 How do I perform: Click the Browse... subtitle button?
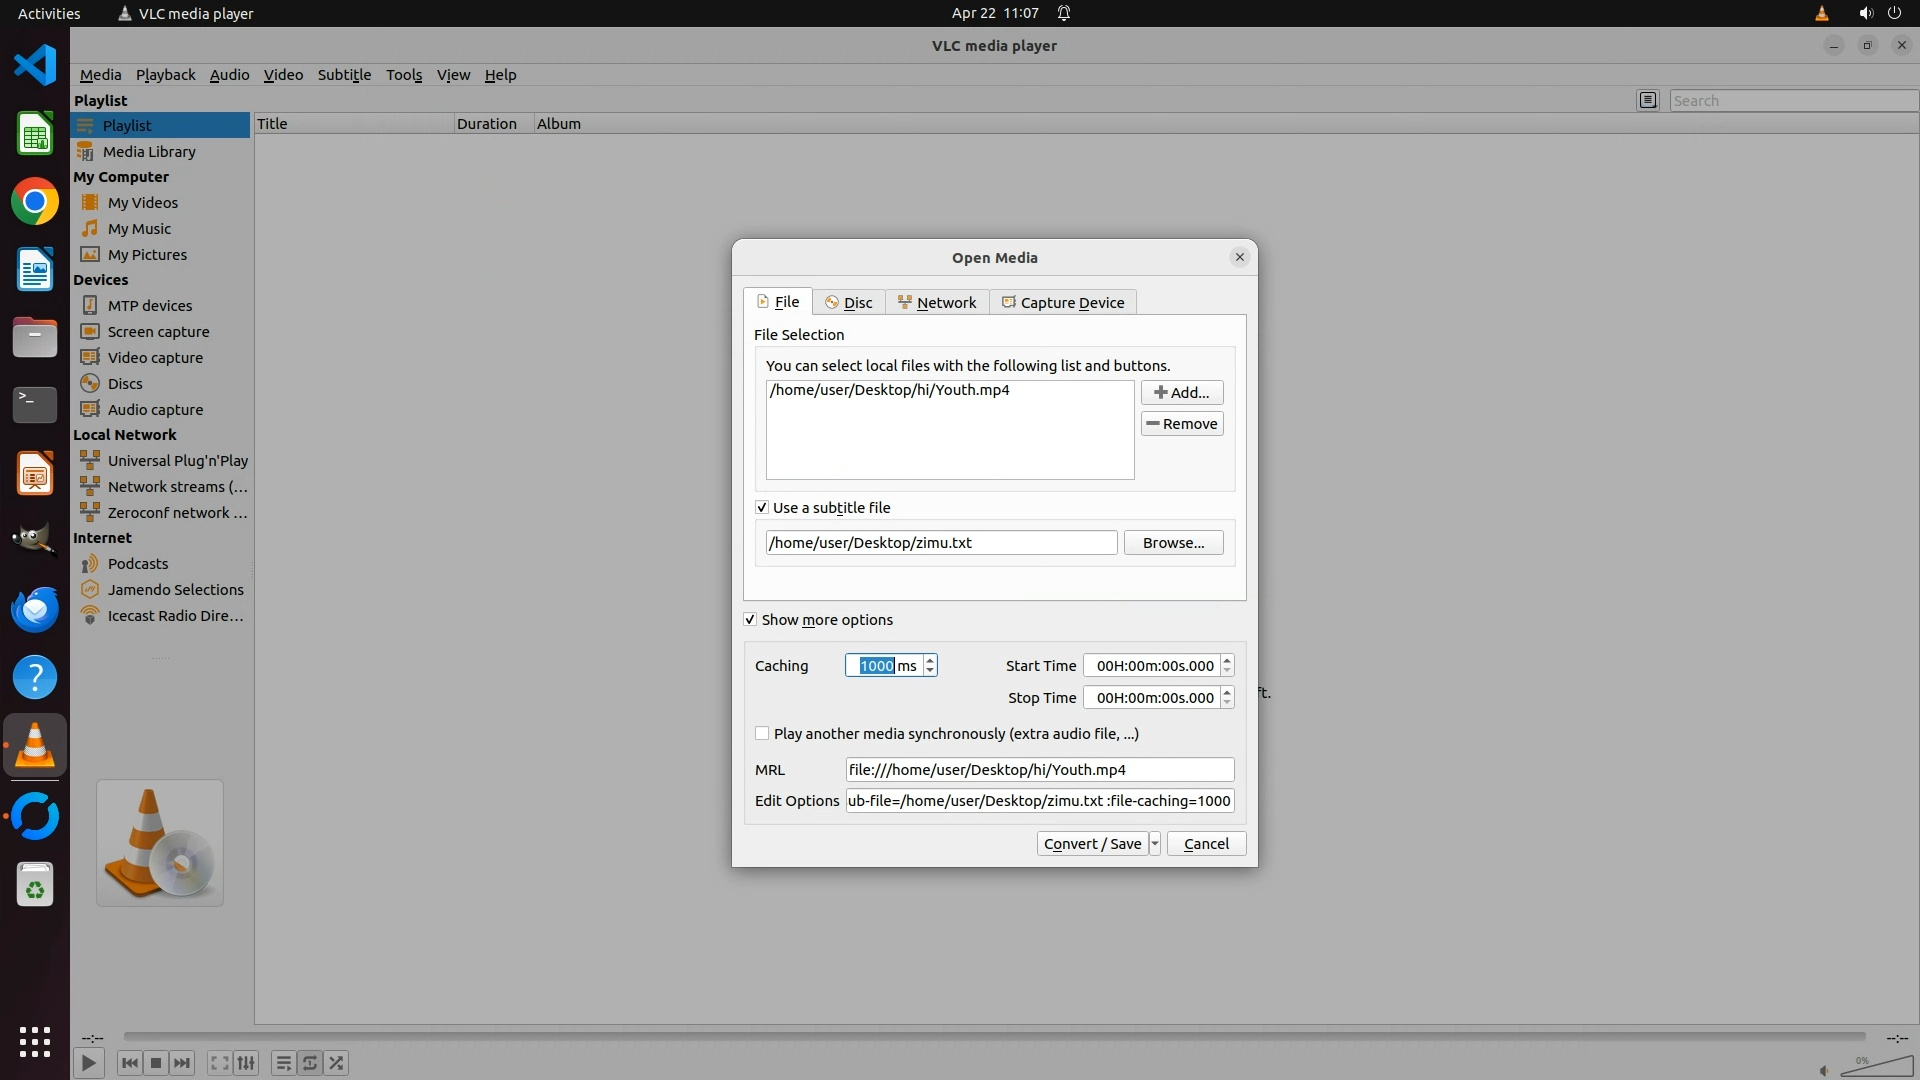[x=1173, y=542]
